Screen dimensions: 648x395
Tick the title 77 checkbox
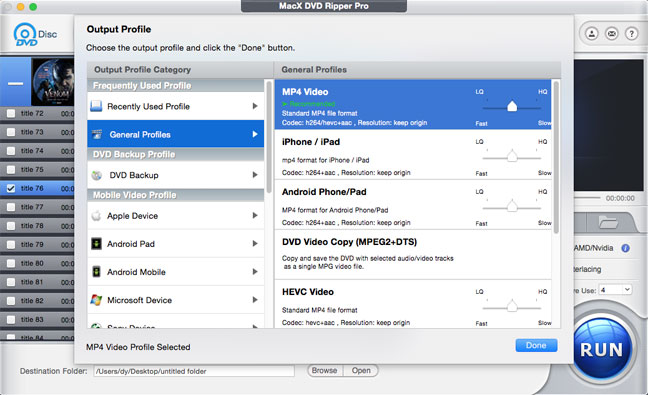point(11,207)
